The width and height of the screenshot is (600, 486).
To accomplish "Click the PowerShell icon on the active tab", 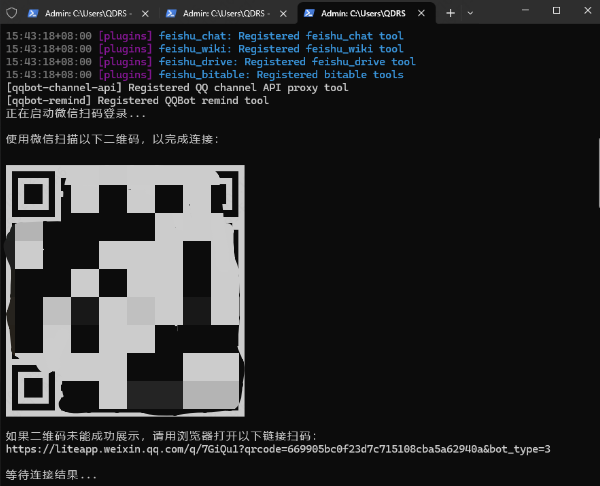I will pos(310,13).
